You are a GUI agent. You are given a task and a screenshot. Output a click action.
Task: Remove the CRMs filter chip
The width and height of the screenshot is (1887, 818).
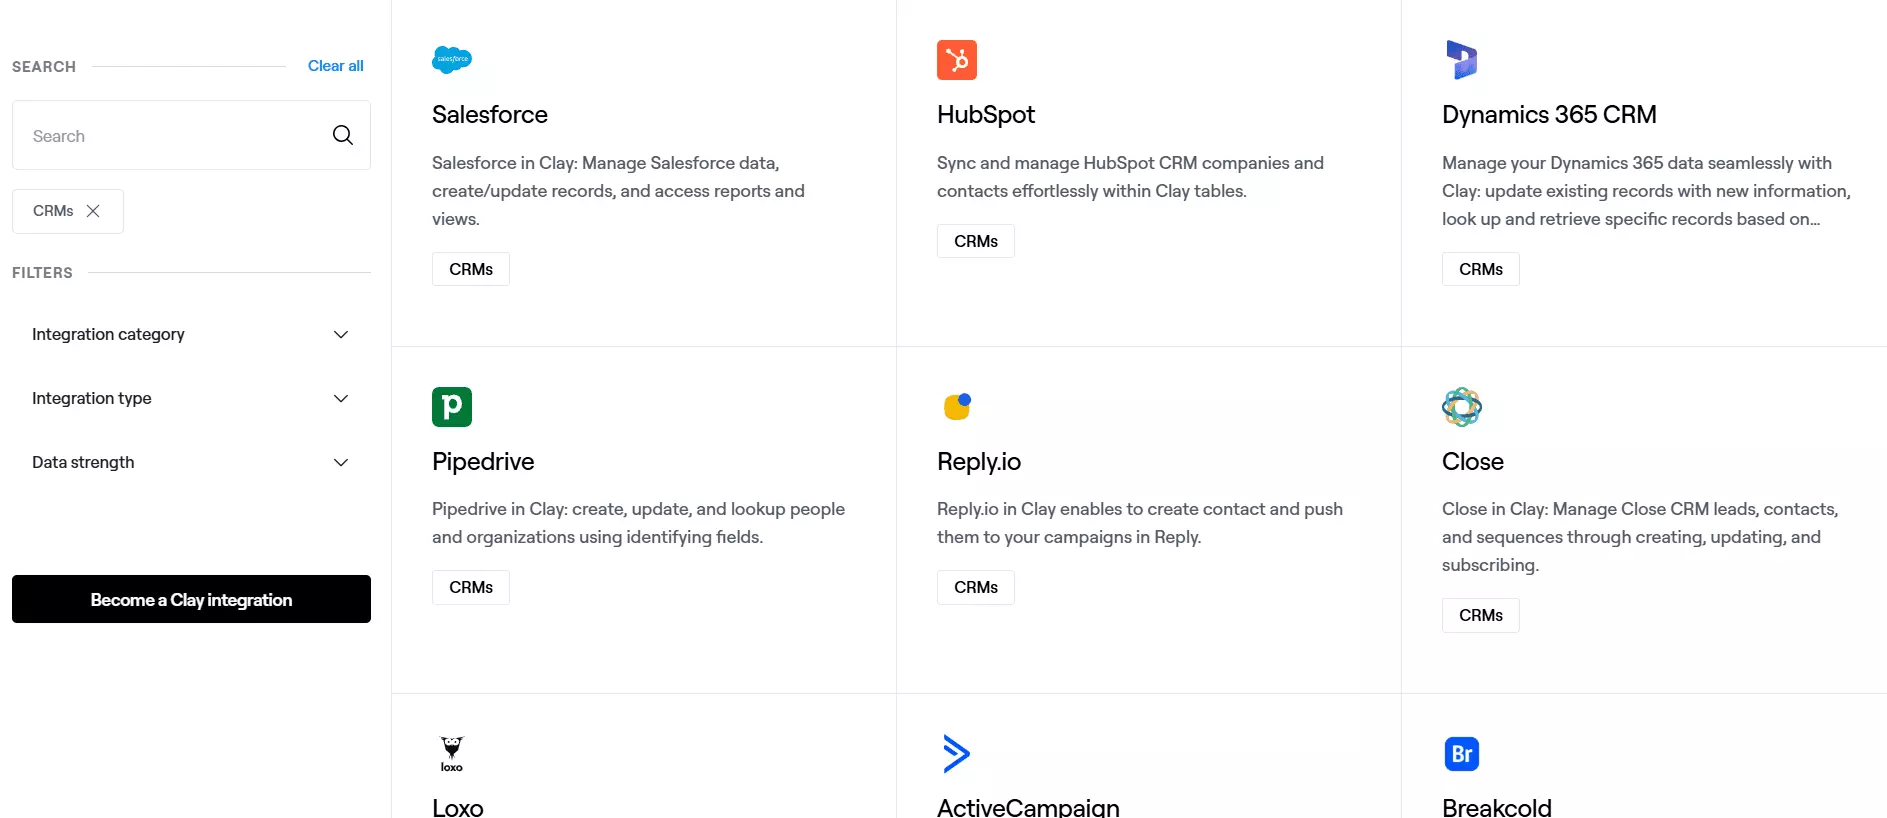pos(93,211)
